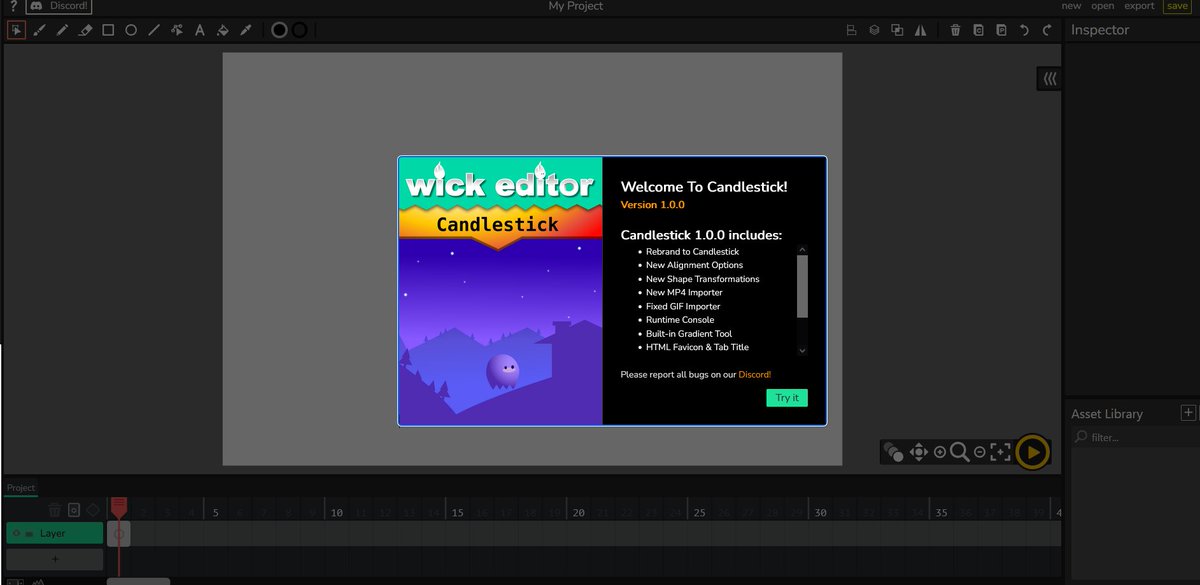Play the project preview

pos(1033,453)
